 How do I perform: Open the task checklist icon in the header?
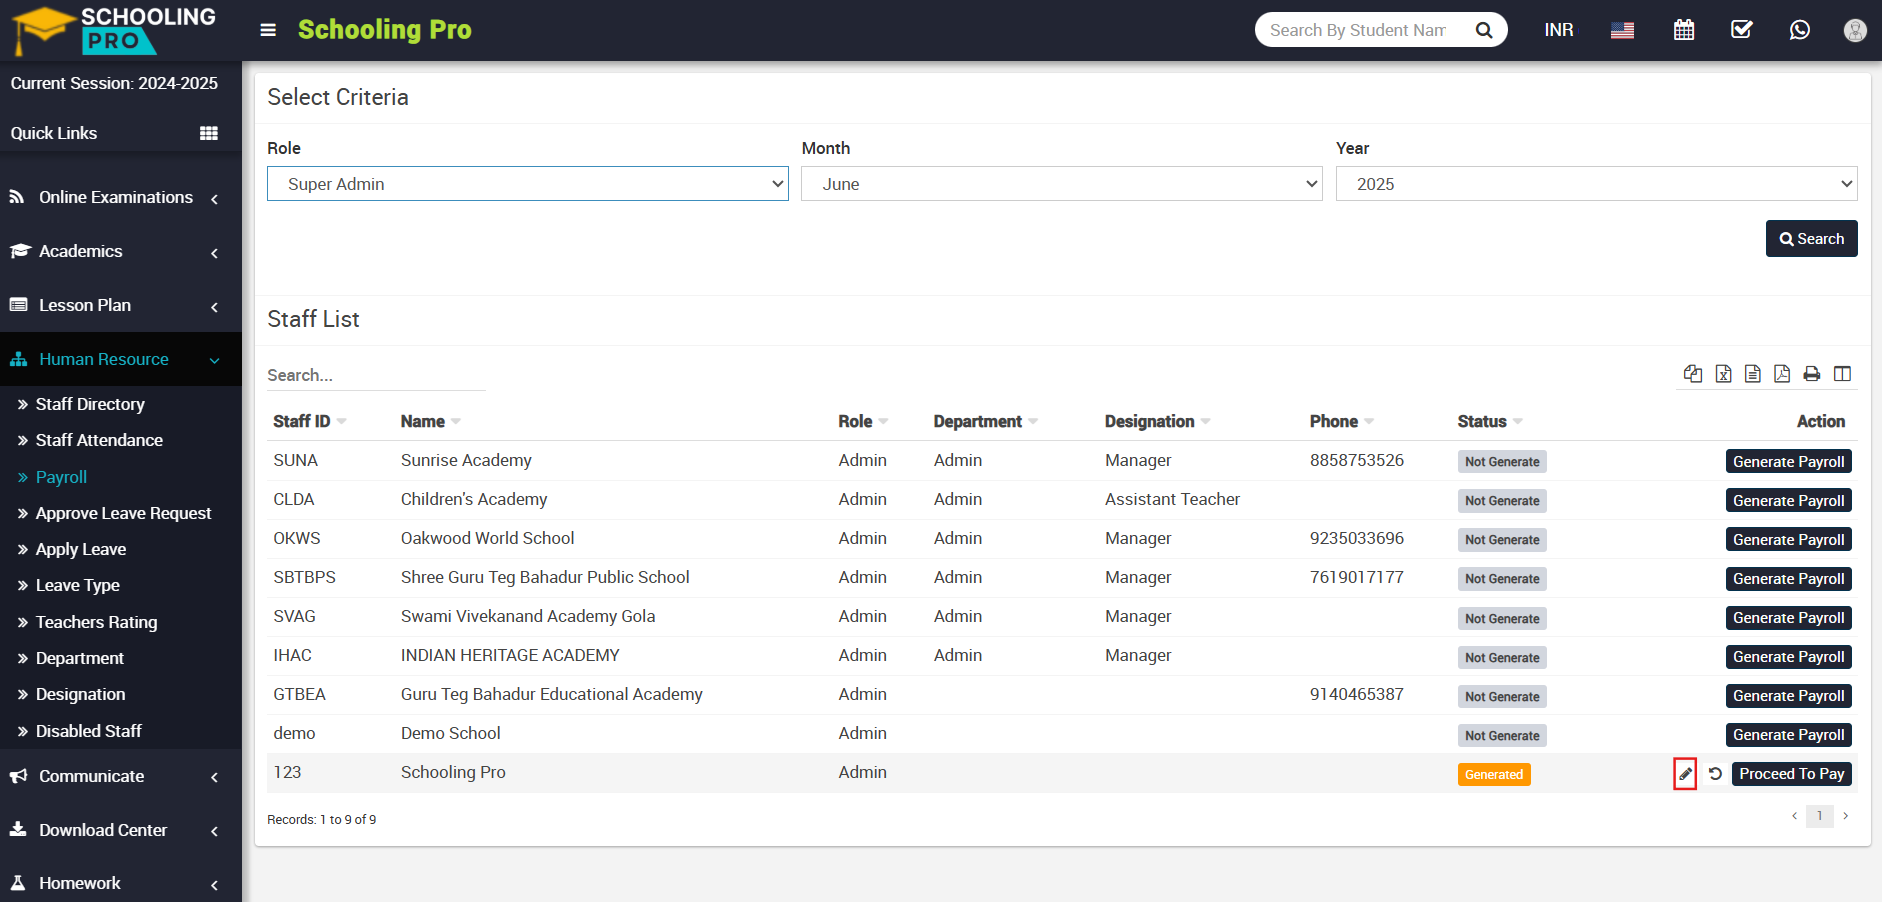tap(1742, 30)
